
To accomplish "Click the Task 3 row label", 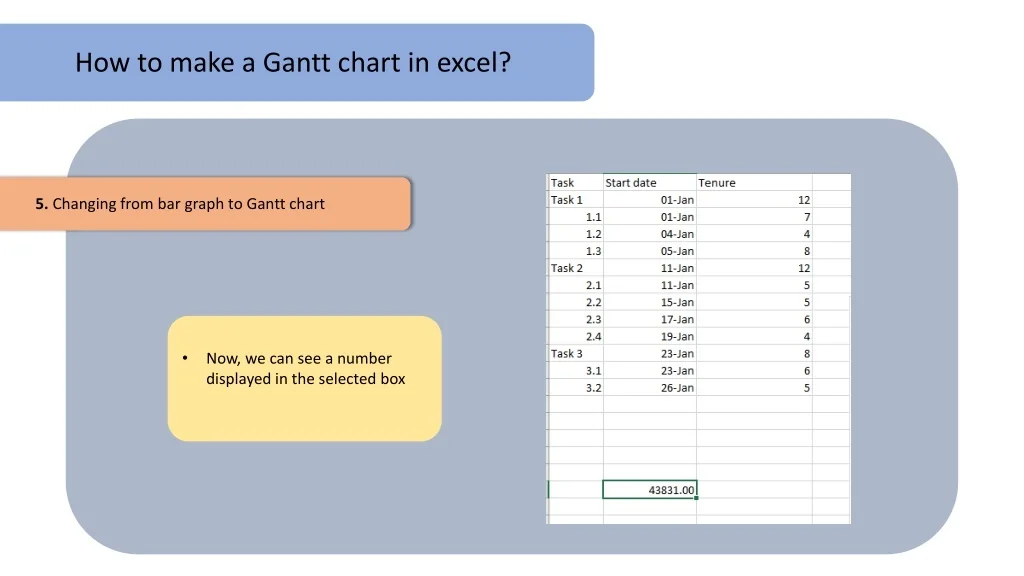I will (x=574, y=353).
